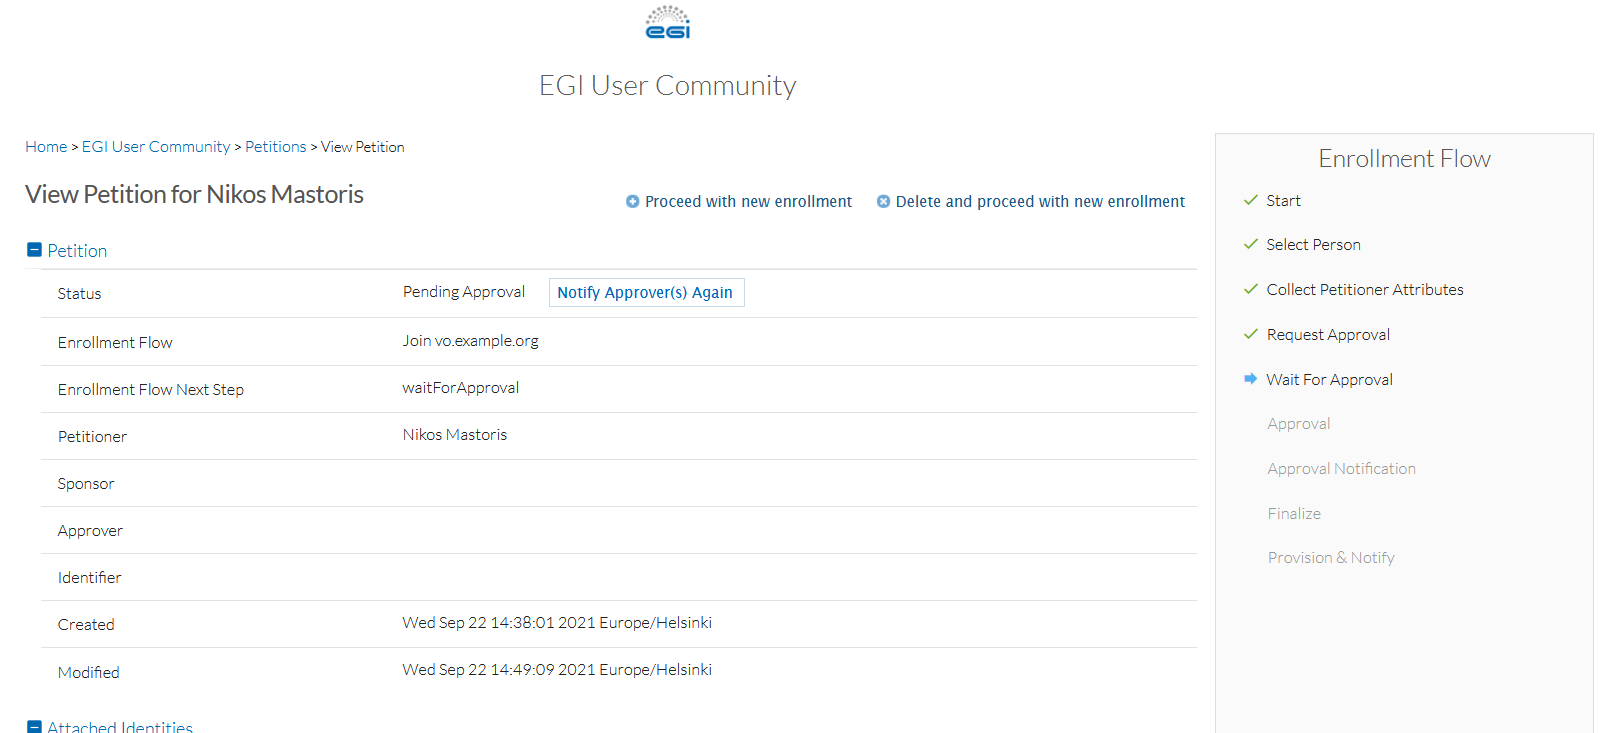Click the EGI logo at top
Image resolution: width=1617 pixels, height=733 pixels.
(x=668, y=23)
